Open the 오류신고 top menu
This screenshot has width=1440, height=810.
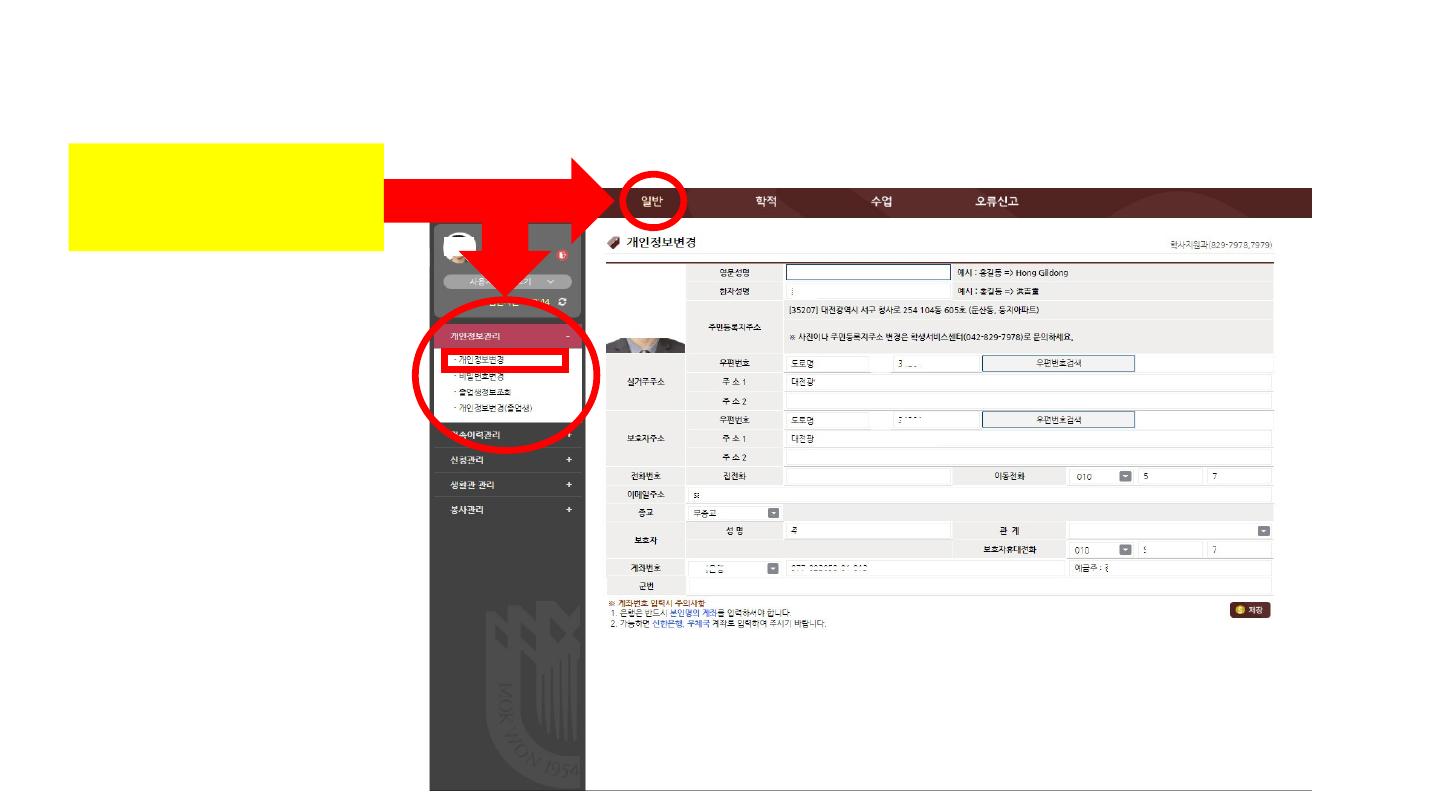tap(996, 202)
